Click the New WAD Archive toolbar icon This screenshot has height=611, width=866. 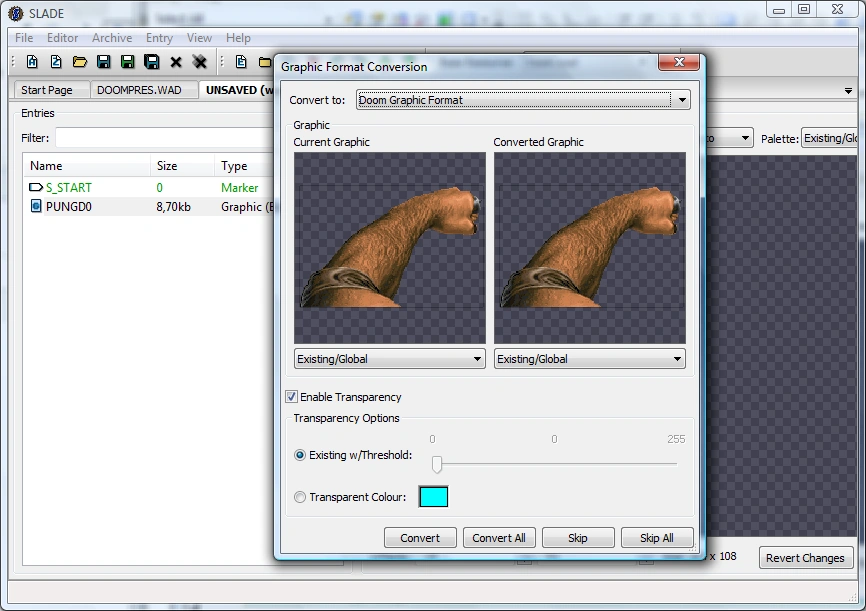(32, 62)
